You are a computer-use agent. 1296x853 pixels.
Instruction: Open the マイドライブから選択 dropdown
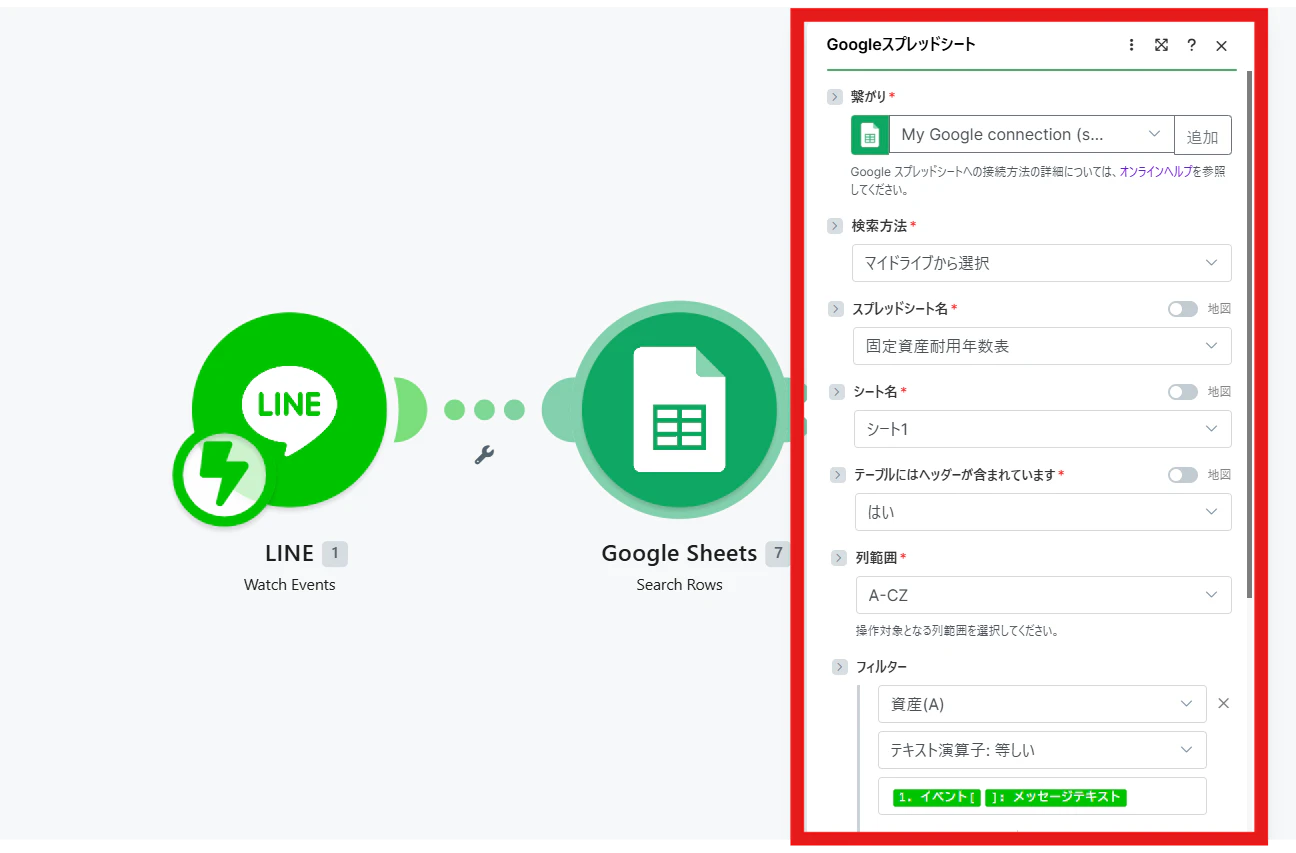1041,263
